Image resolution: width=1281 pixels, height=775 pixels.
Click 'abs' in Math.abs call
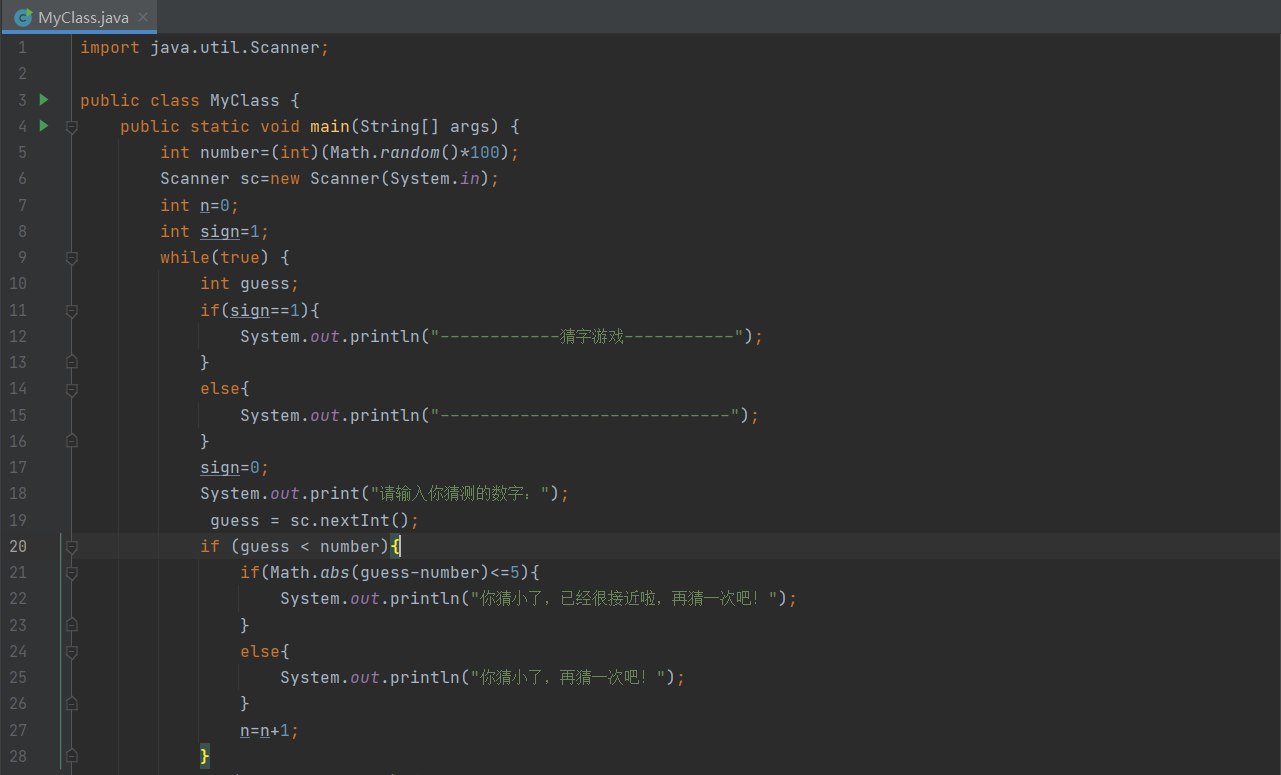[x=335, y=573]
